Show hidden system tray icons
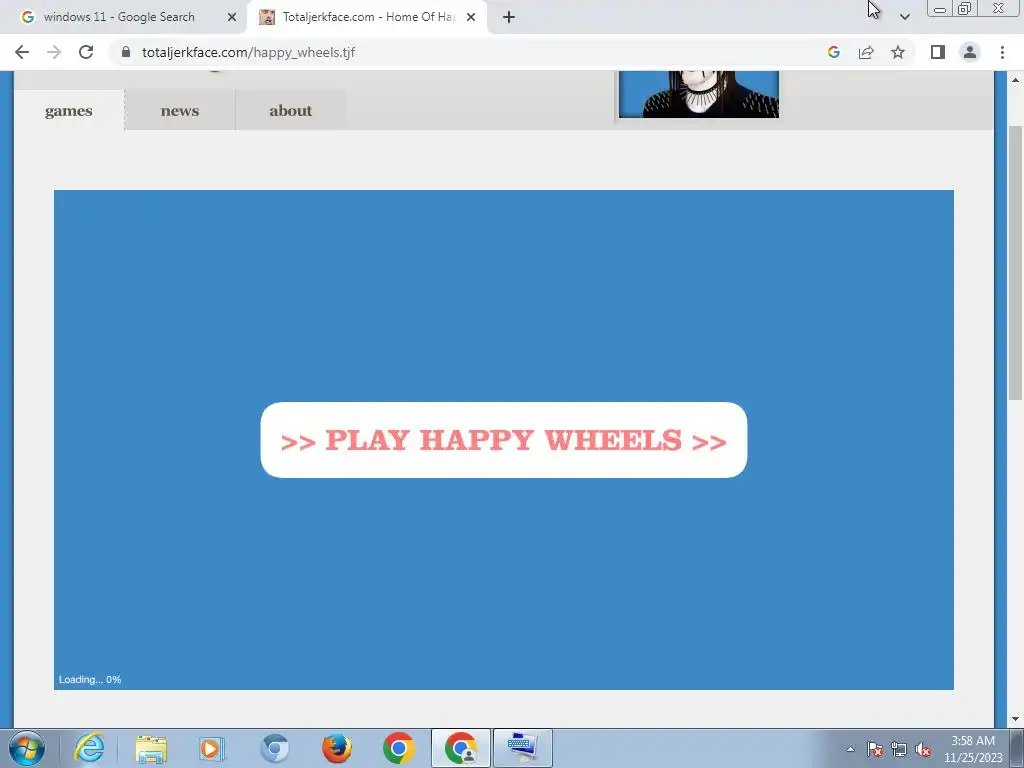The width and height of the screenshot is (1024, 768). [850, 749]
